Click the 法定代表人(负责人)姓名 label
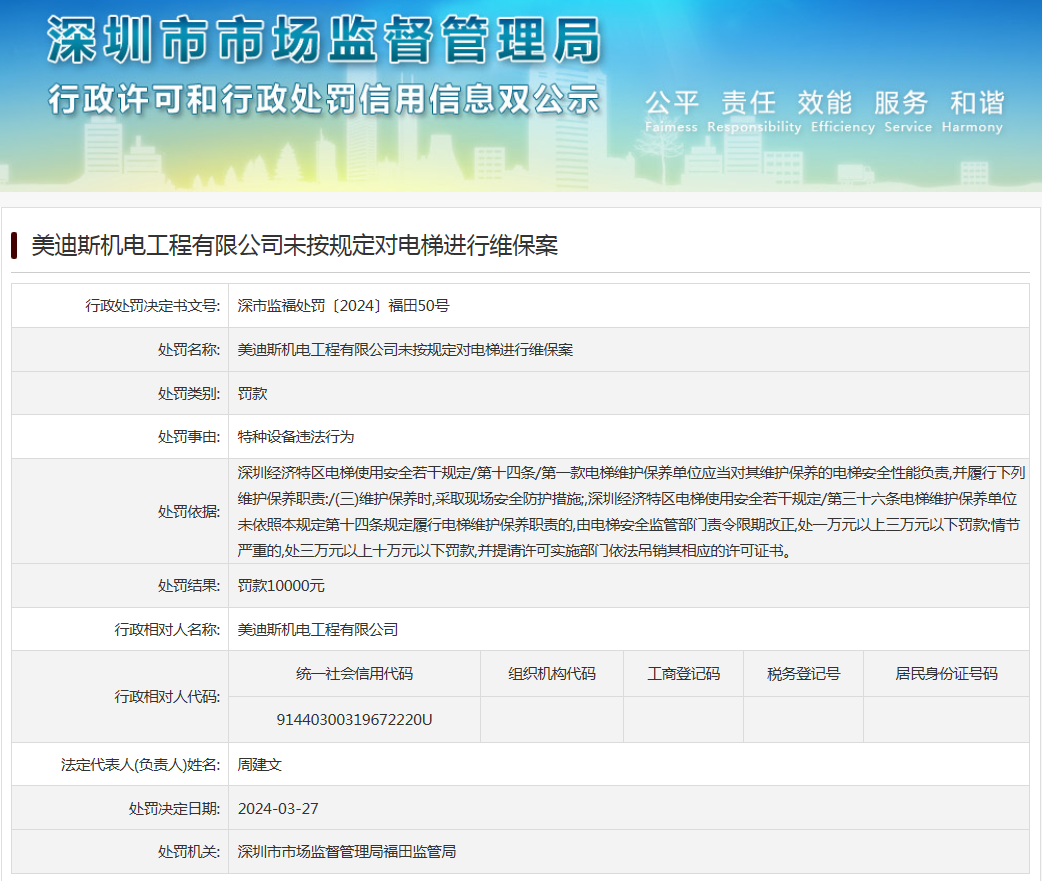This screenshot has width=1042, height=881. (141, 765)
